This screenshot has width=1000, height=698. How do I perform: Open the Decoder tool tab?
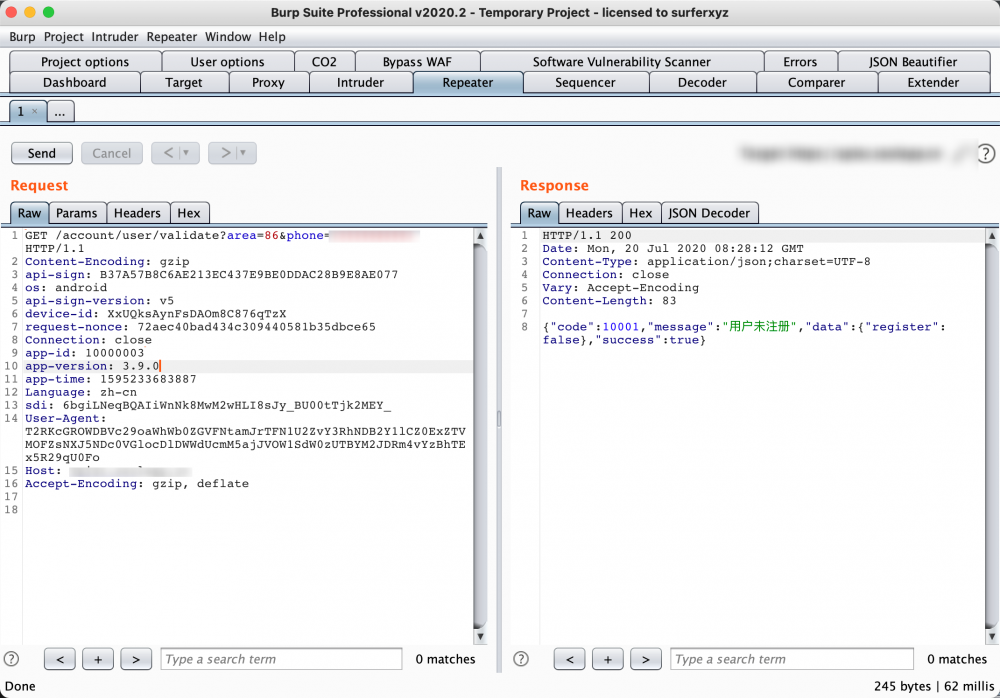coord(702,83)
